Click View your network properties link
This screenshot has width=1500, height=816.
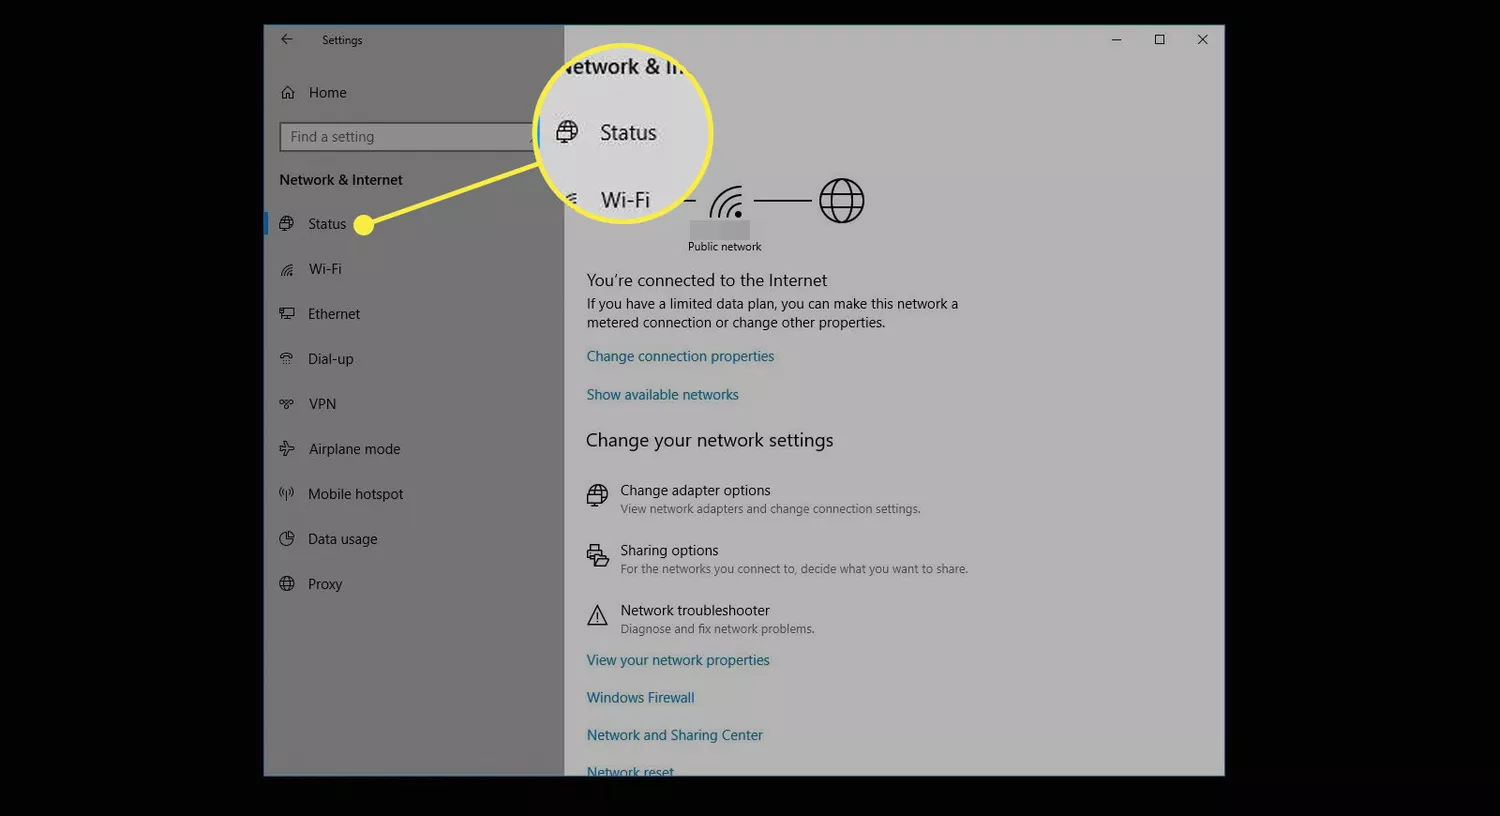click(678, 660)
